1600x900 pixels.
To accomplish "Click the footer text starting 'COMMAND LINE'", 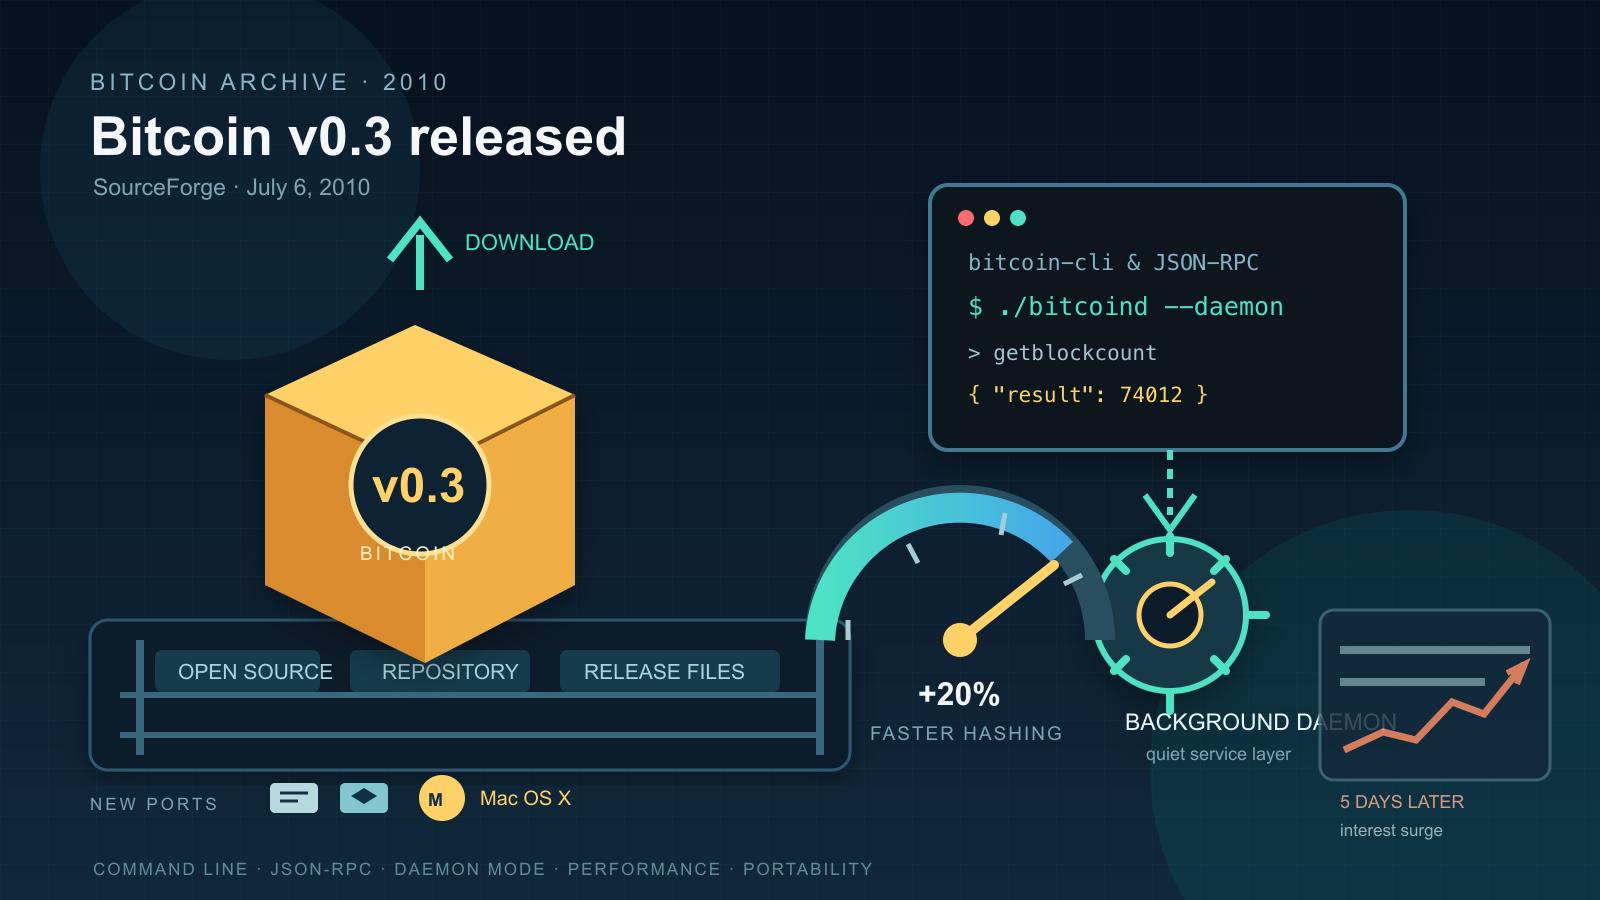I will click(483, 869).
